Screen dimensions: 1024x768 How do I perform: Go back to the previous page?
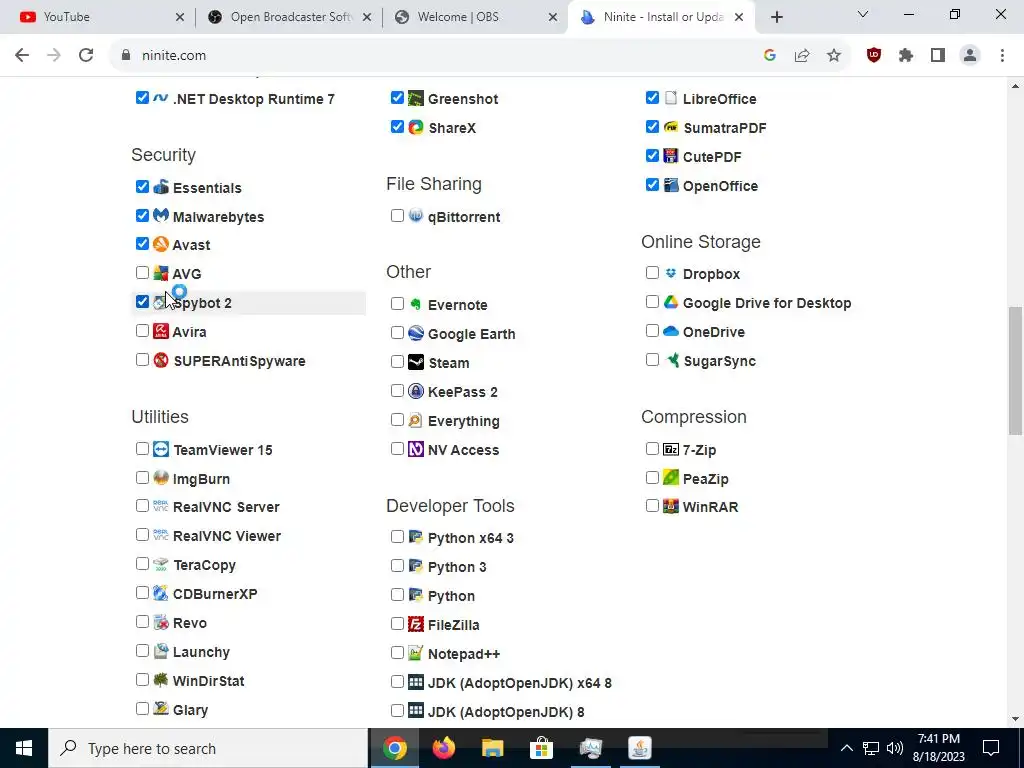point(22,56)
